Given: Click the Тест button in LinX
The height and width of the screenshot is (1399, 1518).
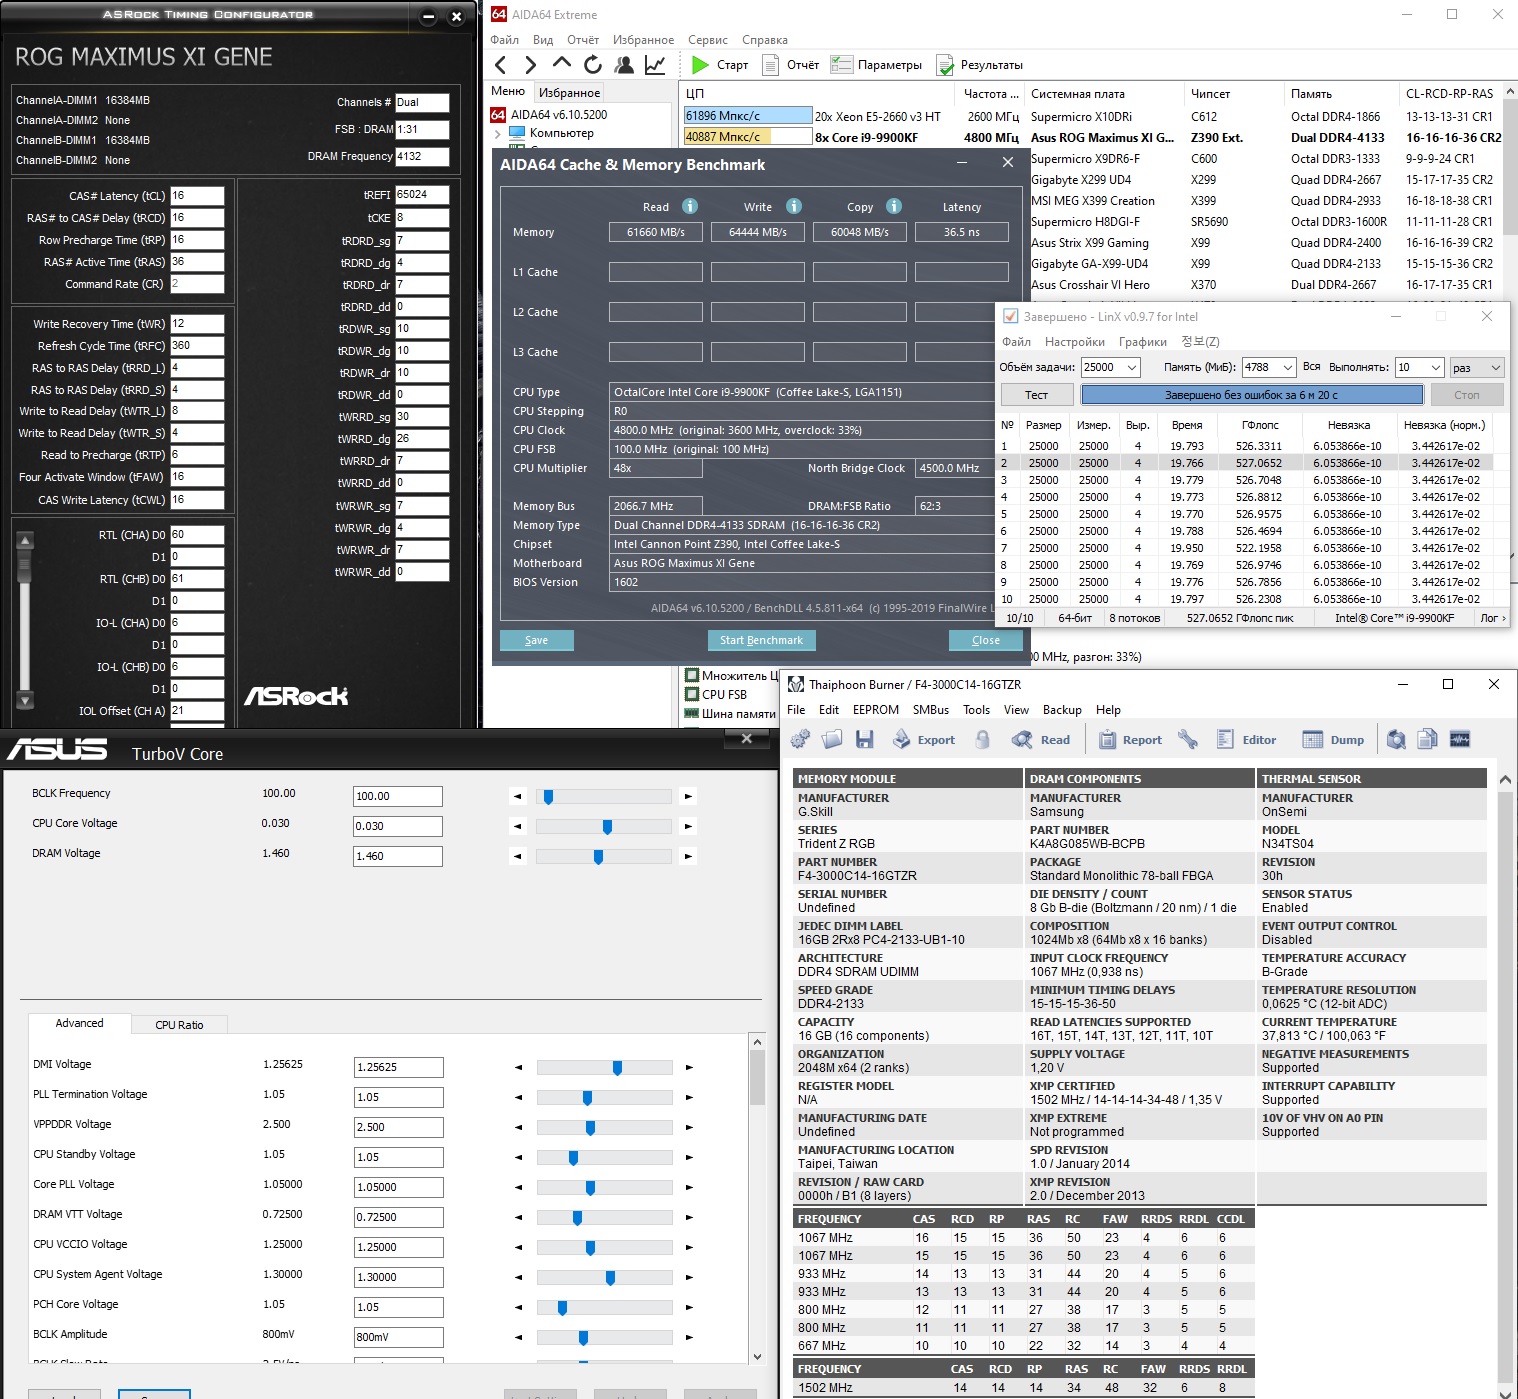Looking at the screenshot, I should point(1037,395).
